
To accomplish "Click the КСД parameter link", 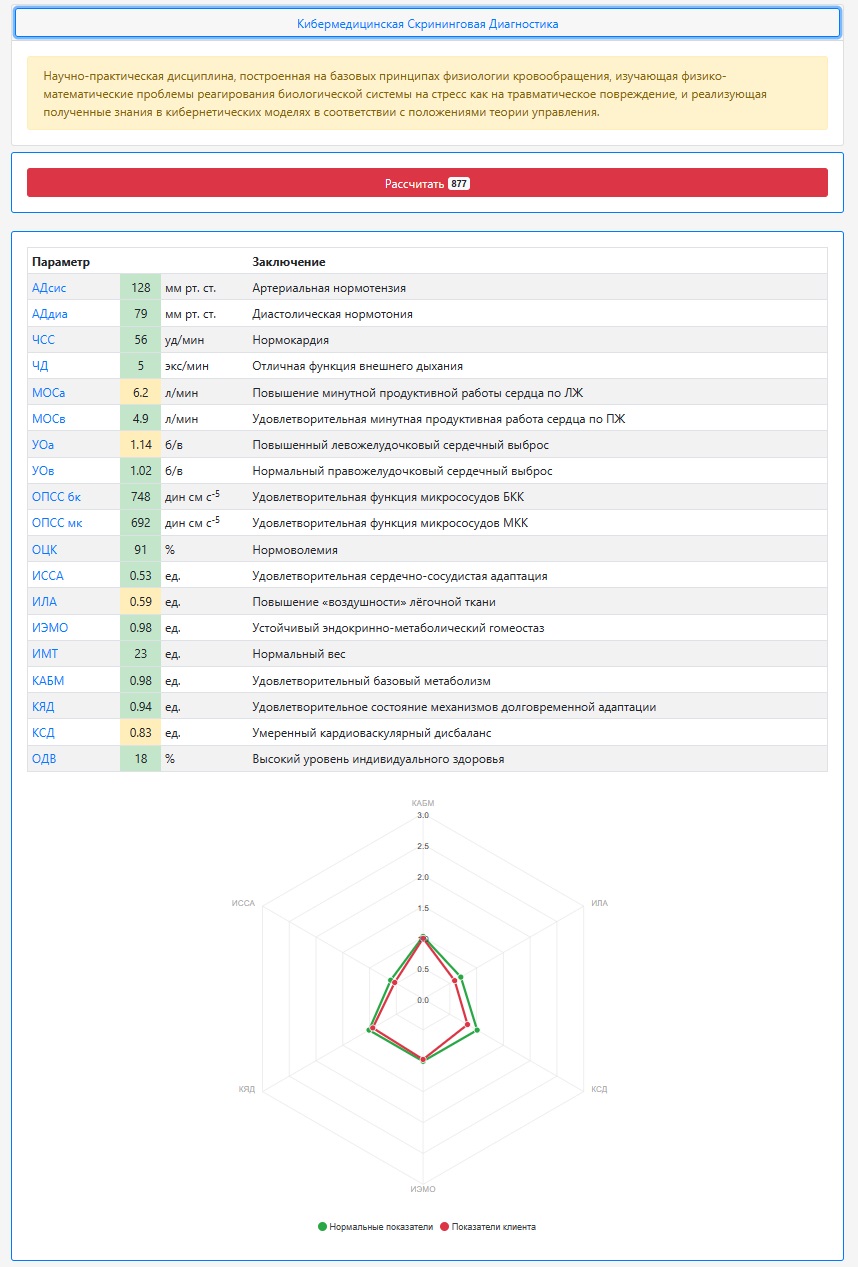I will pyautogui.click(x=44, y=733).
